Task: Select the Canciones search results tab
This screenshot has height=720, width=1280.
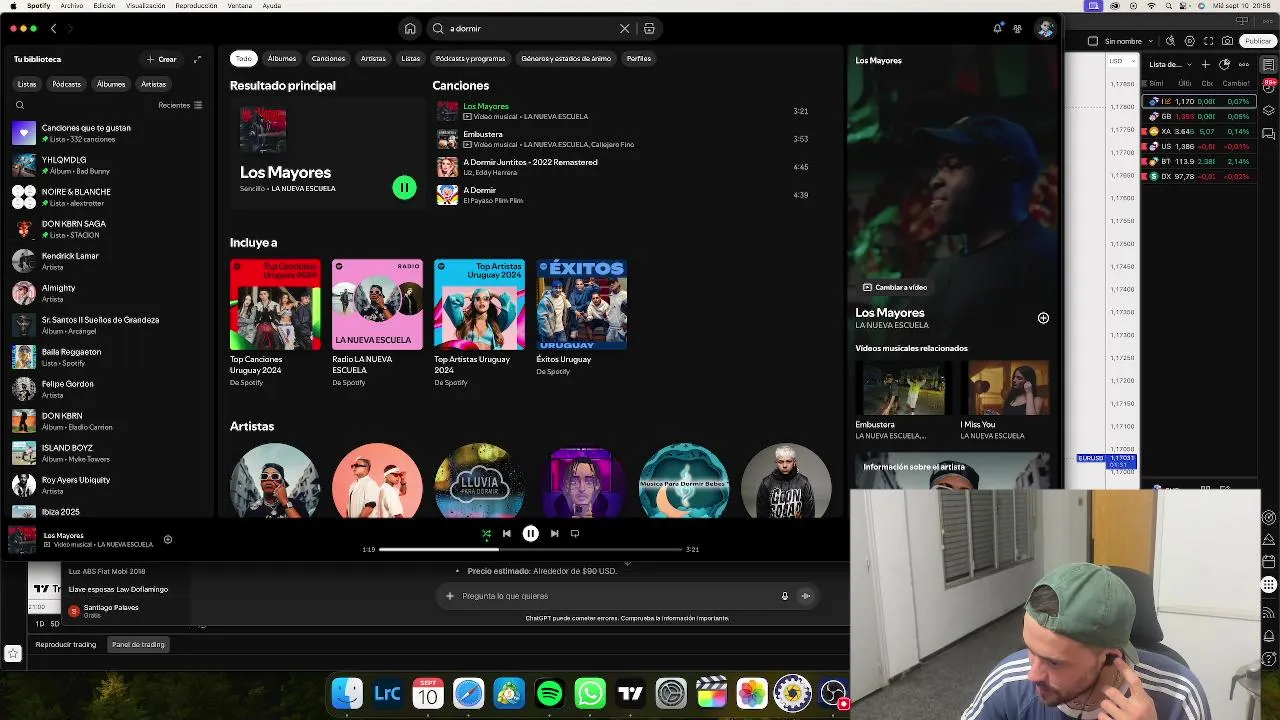Action: [x=328, y=58]
